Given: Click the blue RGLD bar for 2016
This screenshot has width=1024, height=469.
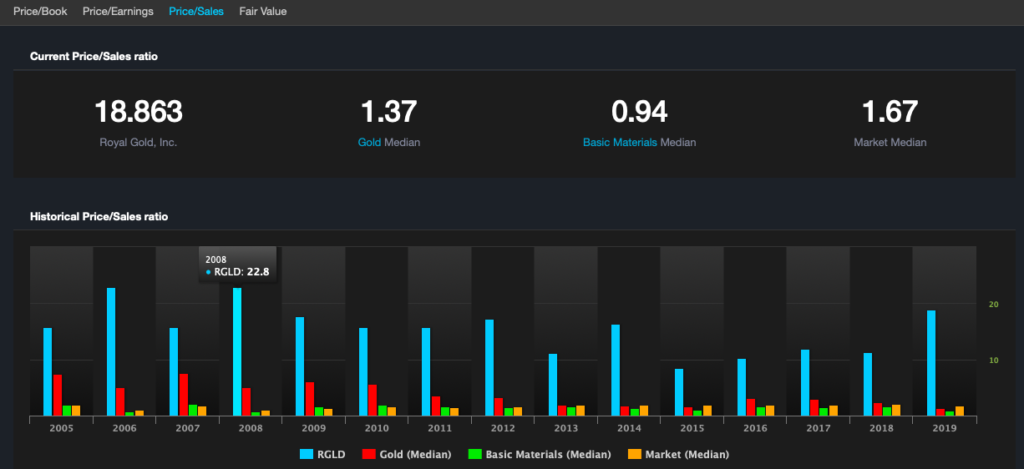Looking at the screenshot, I should point(742,387).
